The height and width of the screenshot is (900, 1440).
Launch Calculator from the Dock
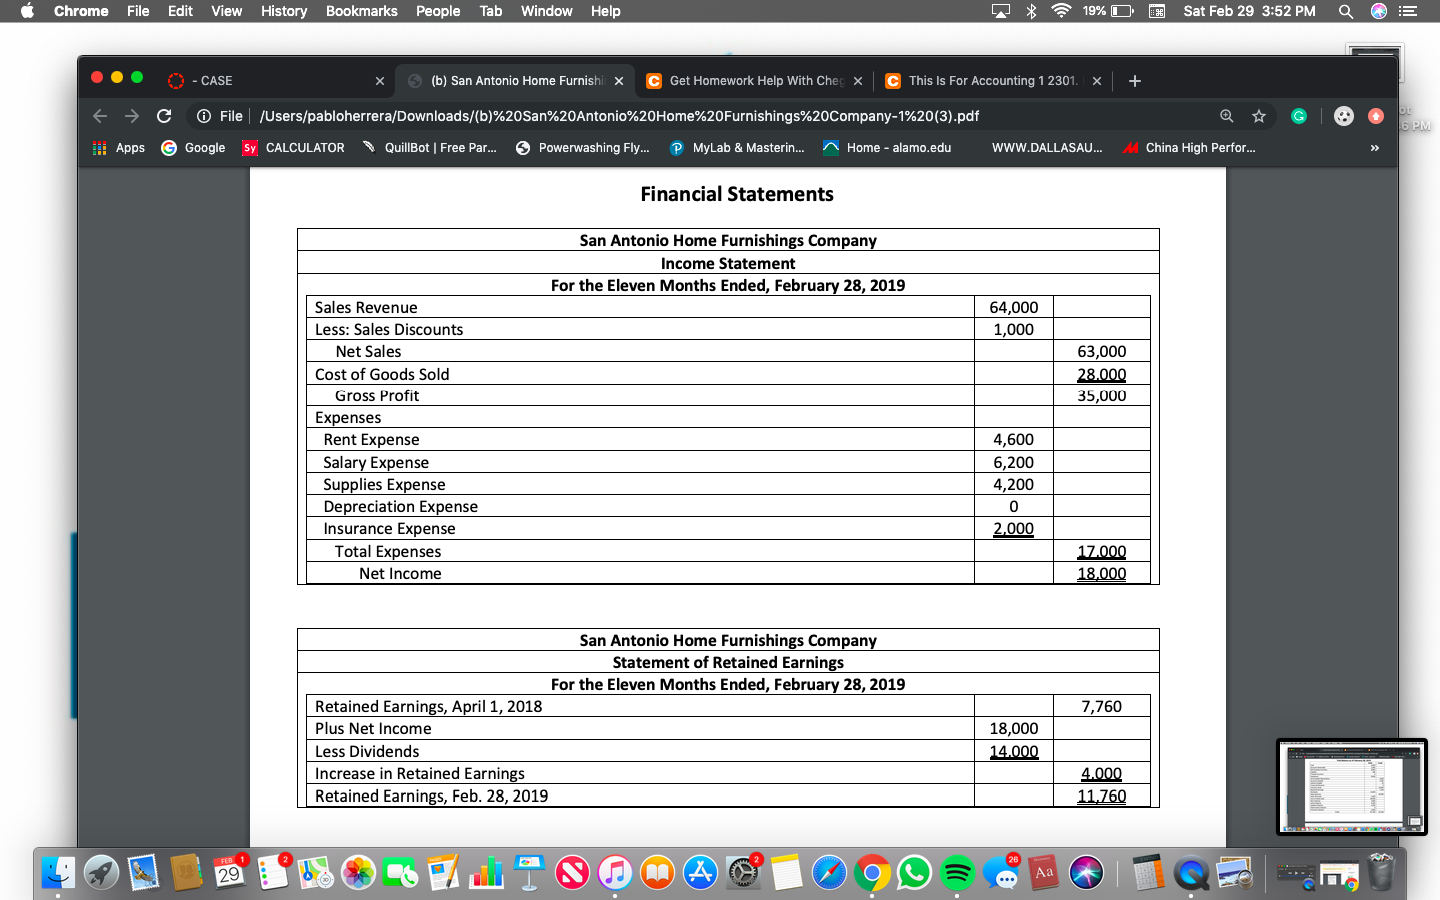1146,872
